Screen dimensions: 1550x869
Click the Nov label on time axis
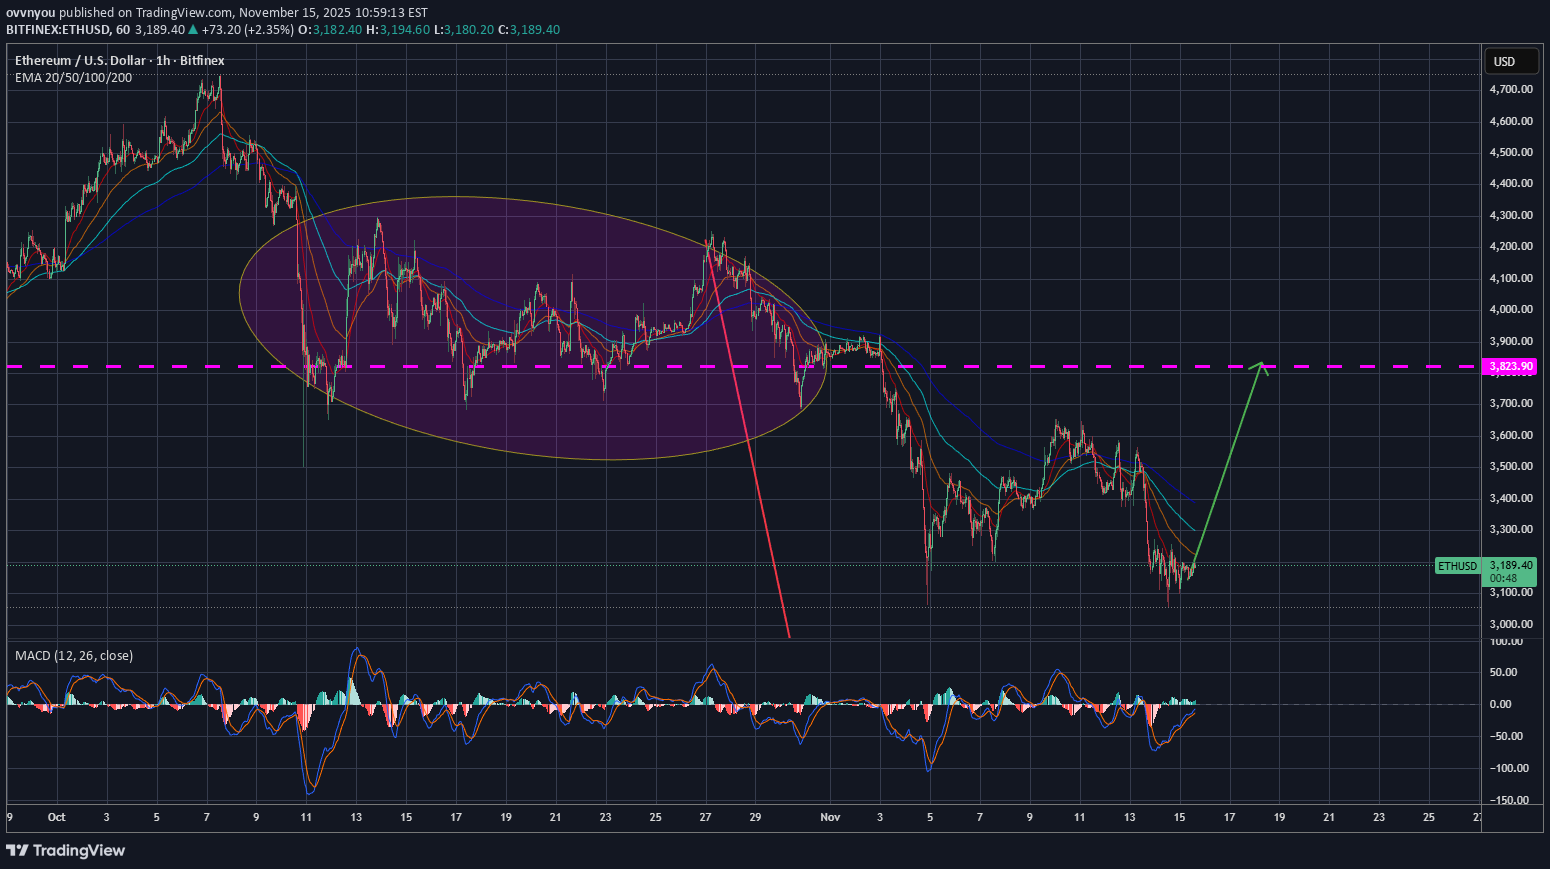coord(830,817)
